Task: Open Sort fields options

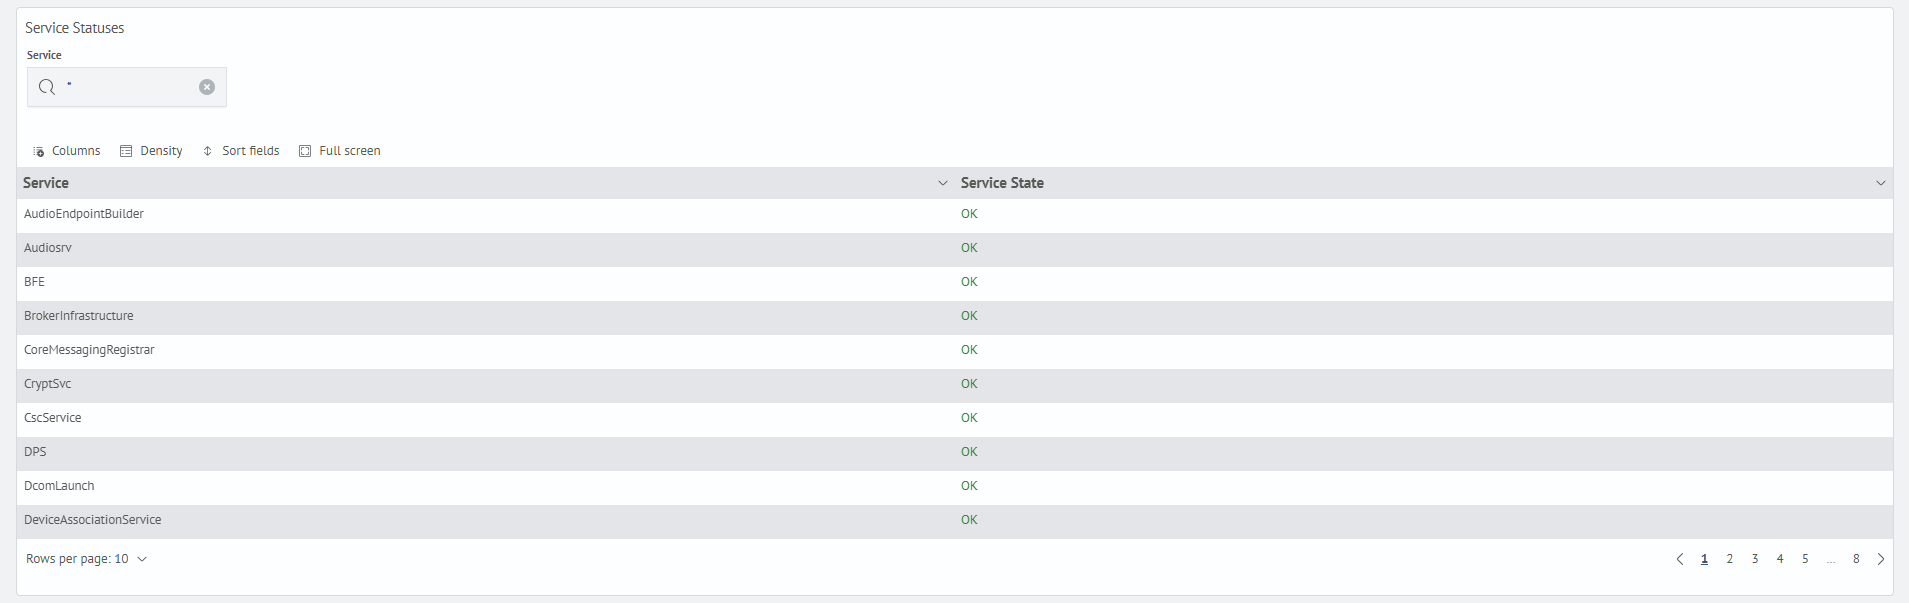Action: point(241,151)
